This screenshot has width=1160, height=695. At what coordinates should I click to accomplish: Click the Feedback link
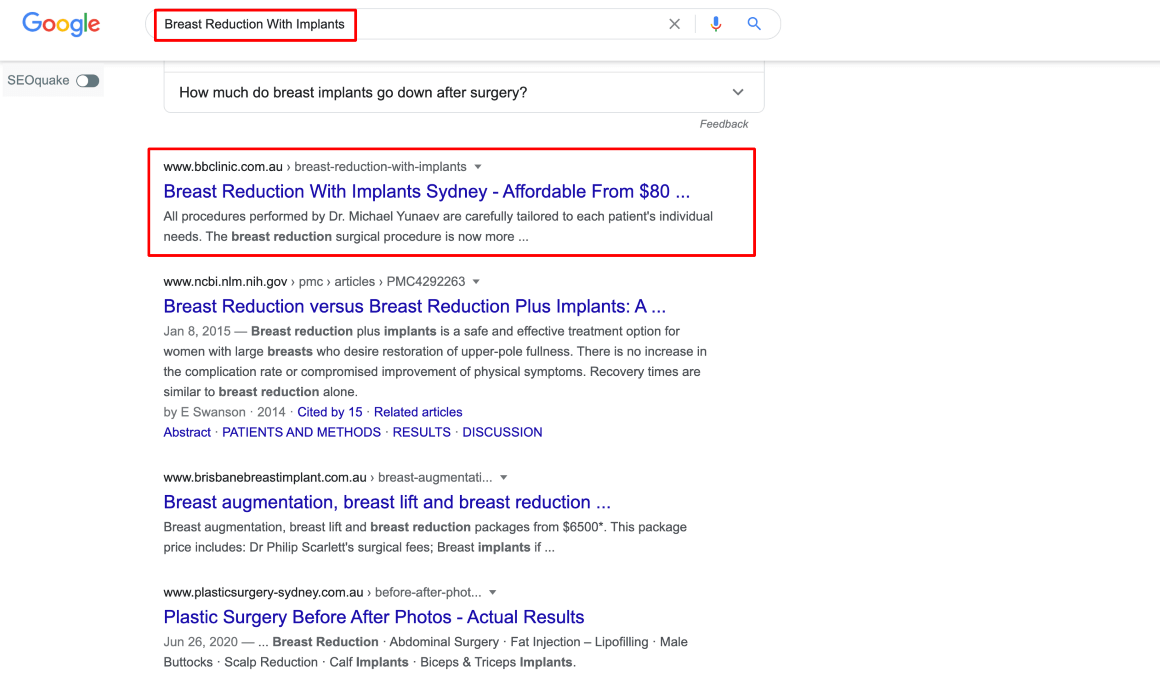[724, 124]
